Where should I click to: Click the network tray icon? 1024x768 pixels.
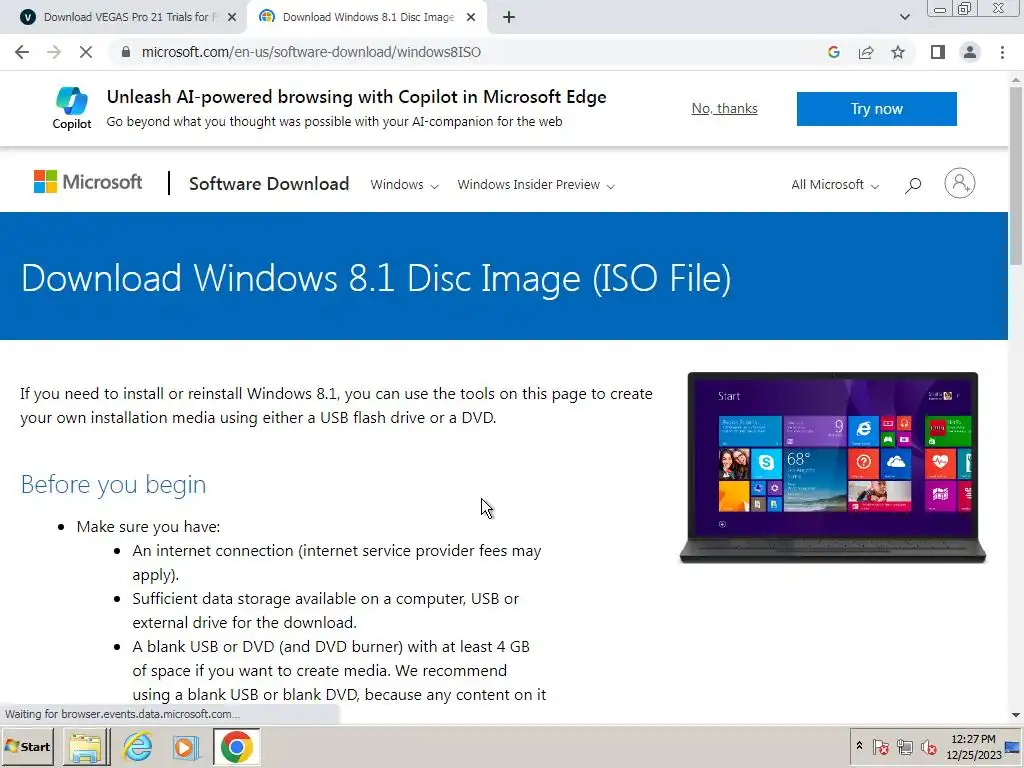(x=904, y=746)
